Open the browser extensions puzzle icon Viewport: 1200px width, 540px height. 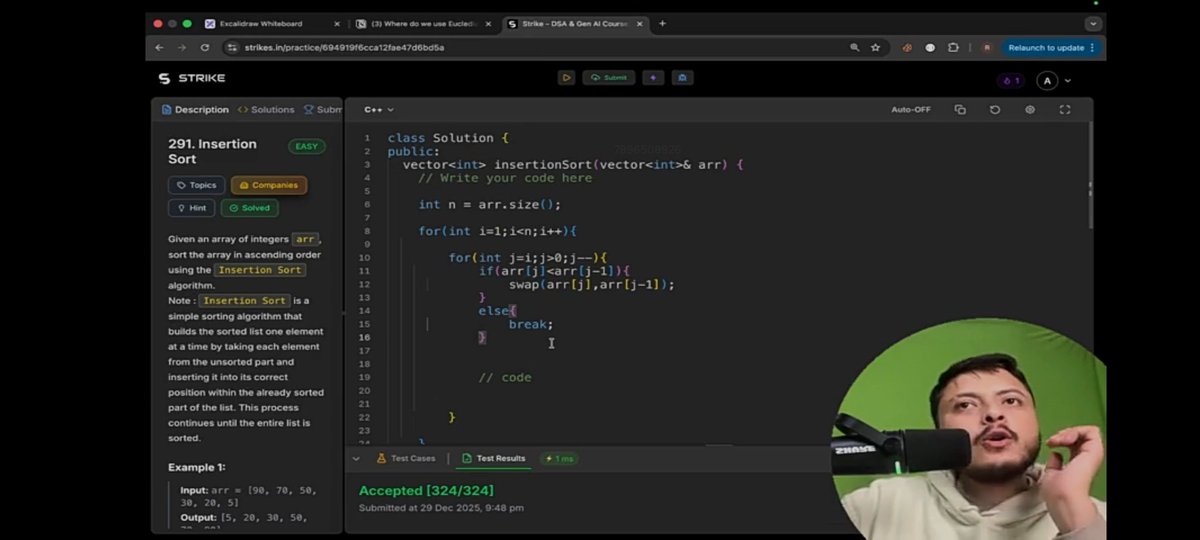pos(952,47)
